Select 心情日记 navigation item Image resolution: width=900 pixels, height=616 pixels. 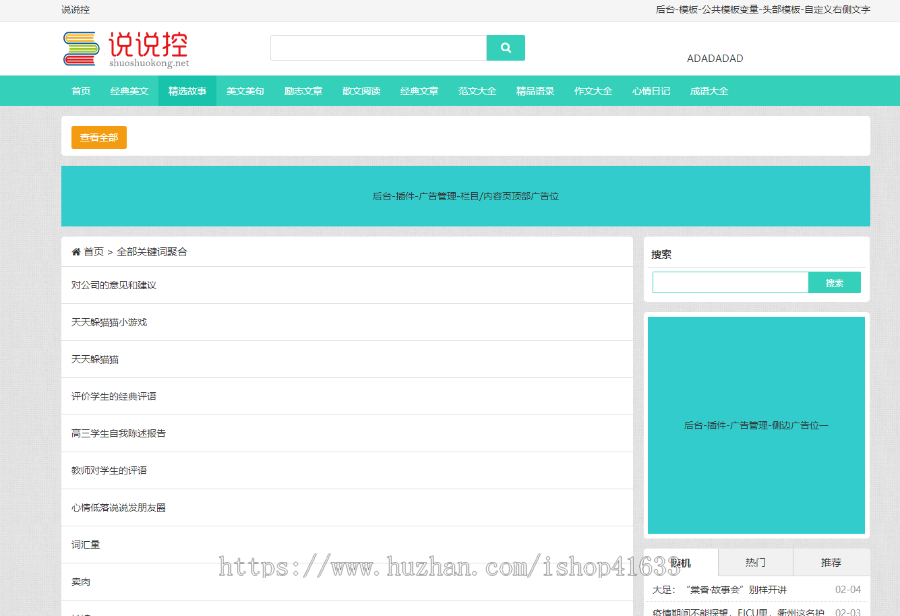click(x=651, y=91)
